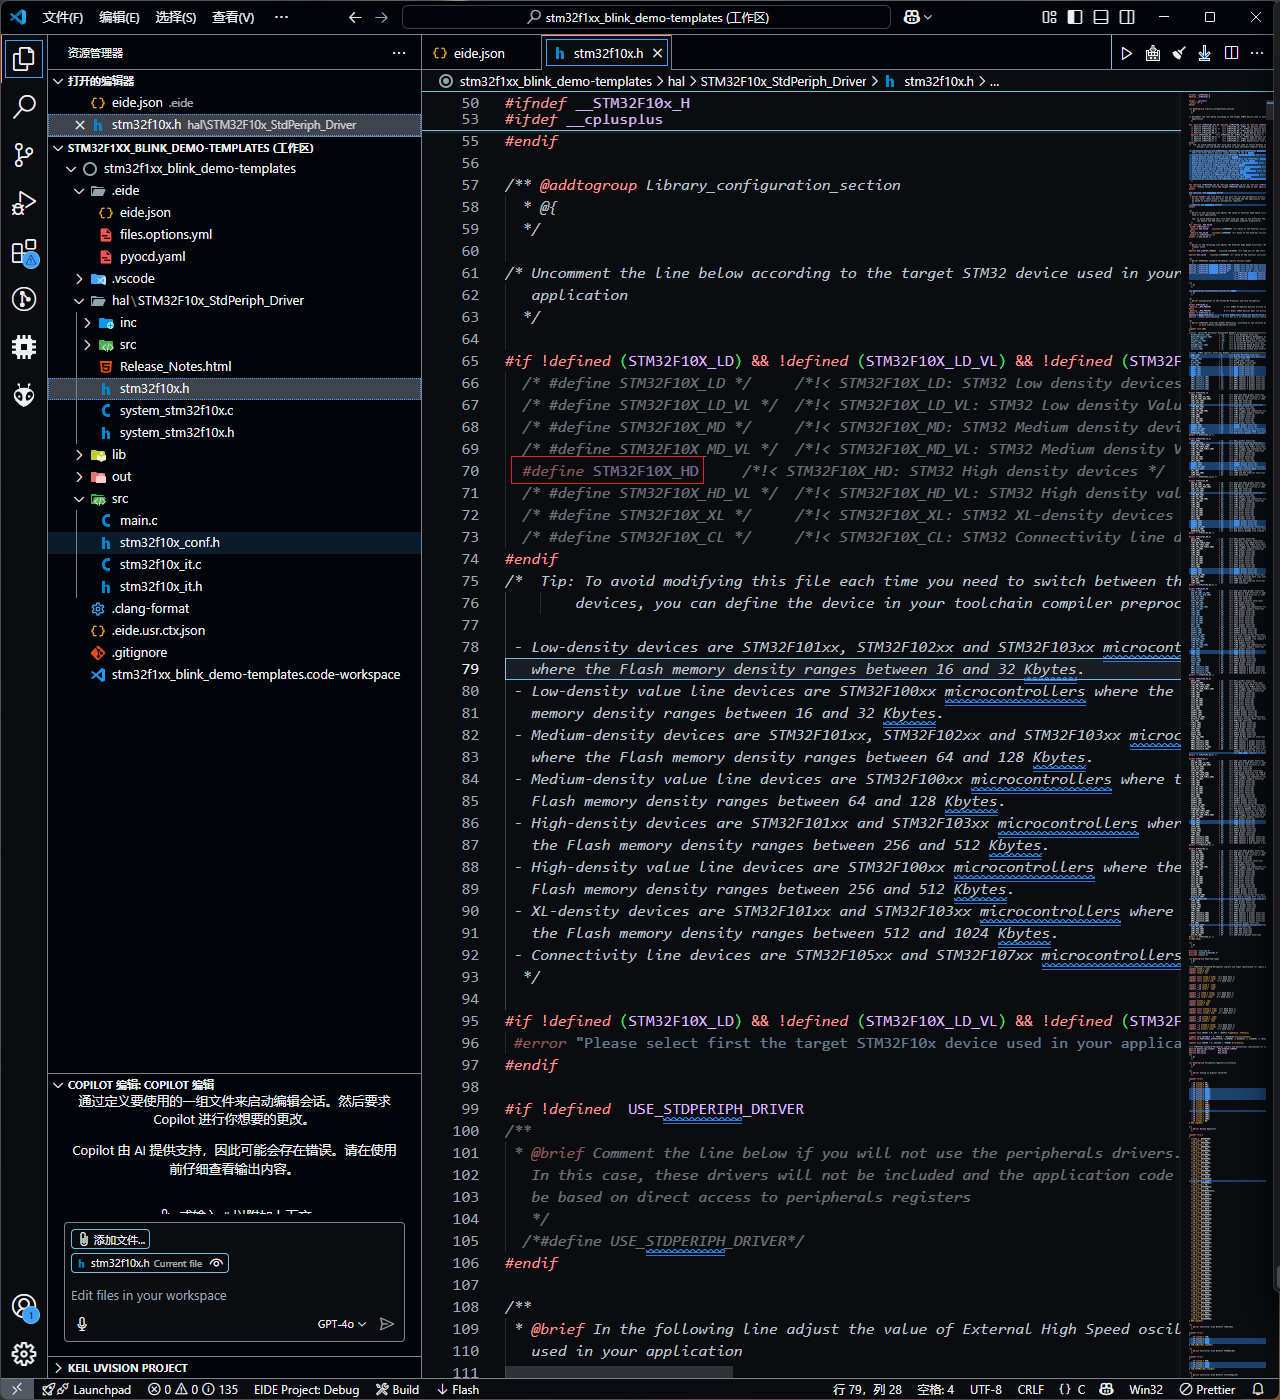
Task: Send the Copilot edit request
Action: (x=387, y=1324)
